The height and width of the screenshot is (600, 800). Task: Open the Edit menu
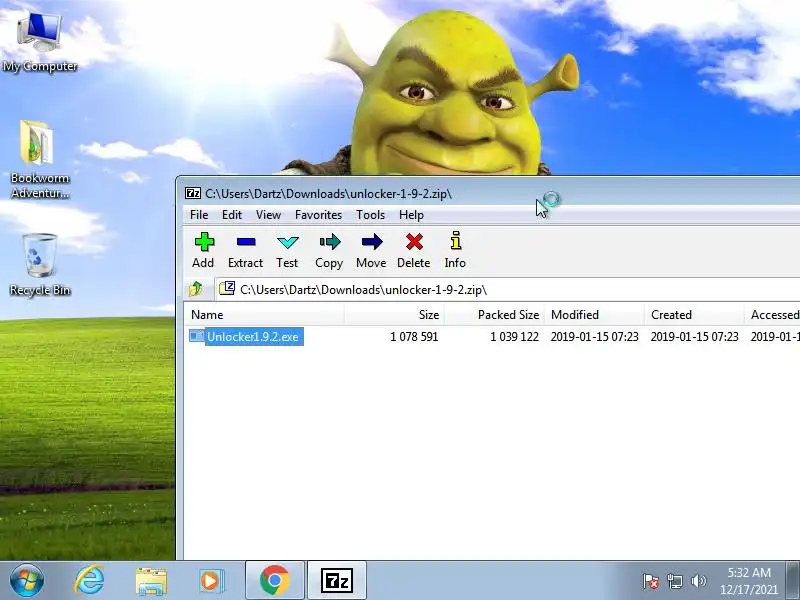click(x=232, y=215)
